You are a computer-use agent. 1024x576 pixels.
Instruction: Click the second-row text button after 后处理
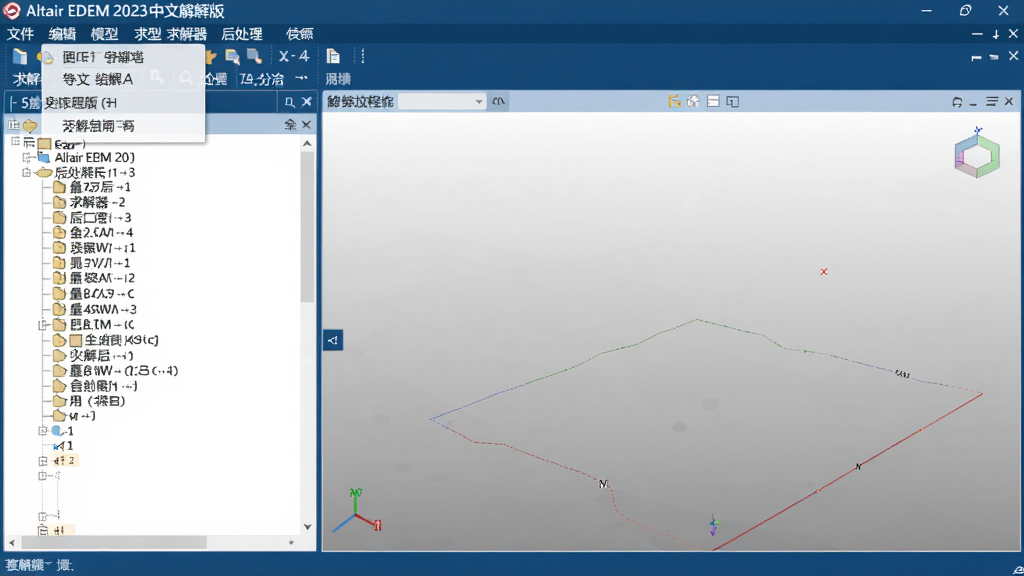(x=338, y=79)
